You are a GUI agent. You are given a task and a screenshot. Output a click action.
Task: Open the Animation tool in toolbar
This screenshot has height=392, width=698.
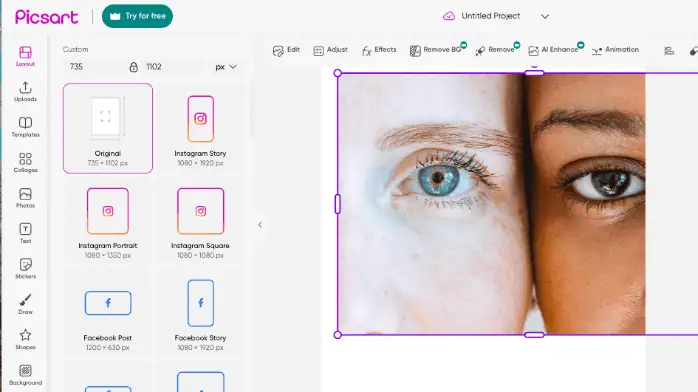(615, 50)
